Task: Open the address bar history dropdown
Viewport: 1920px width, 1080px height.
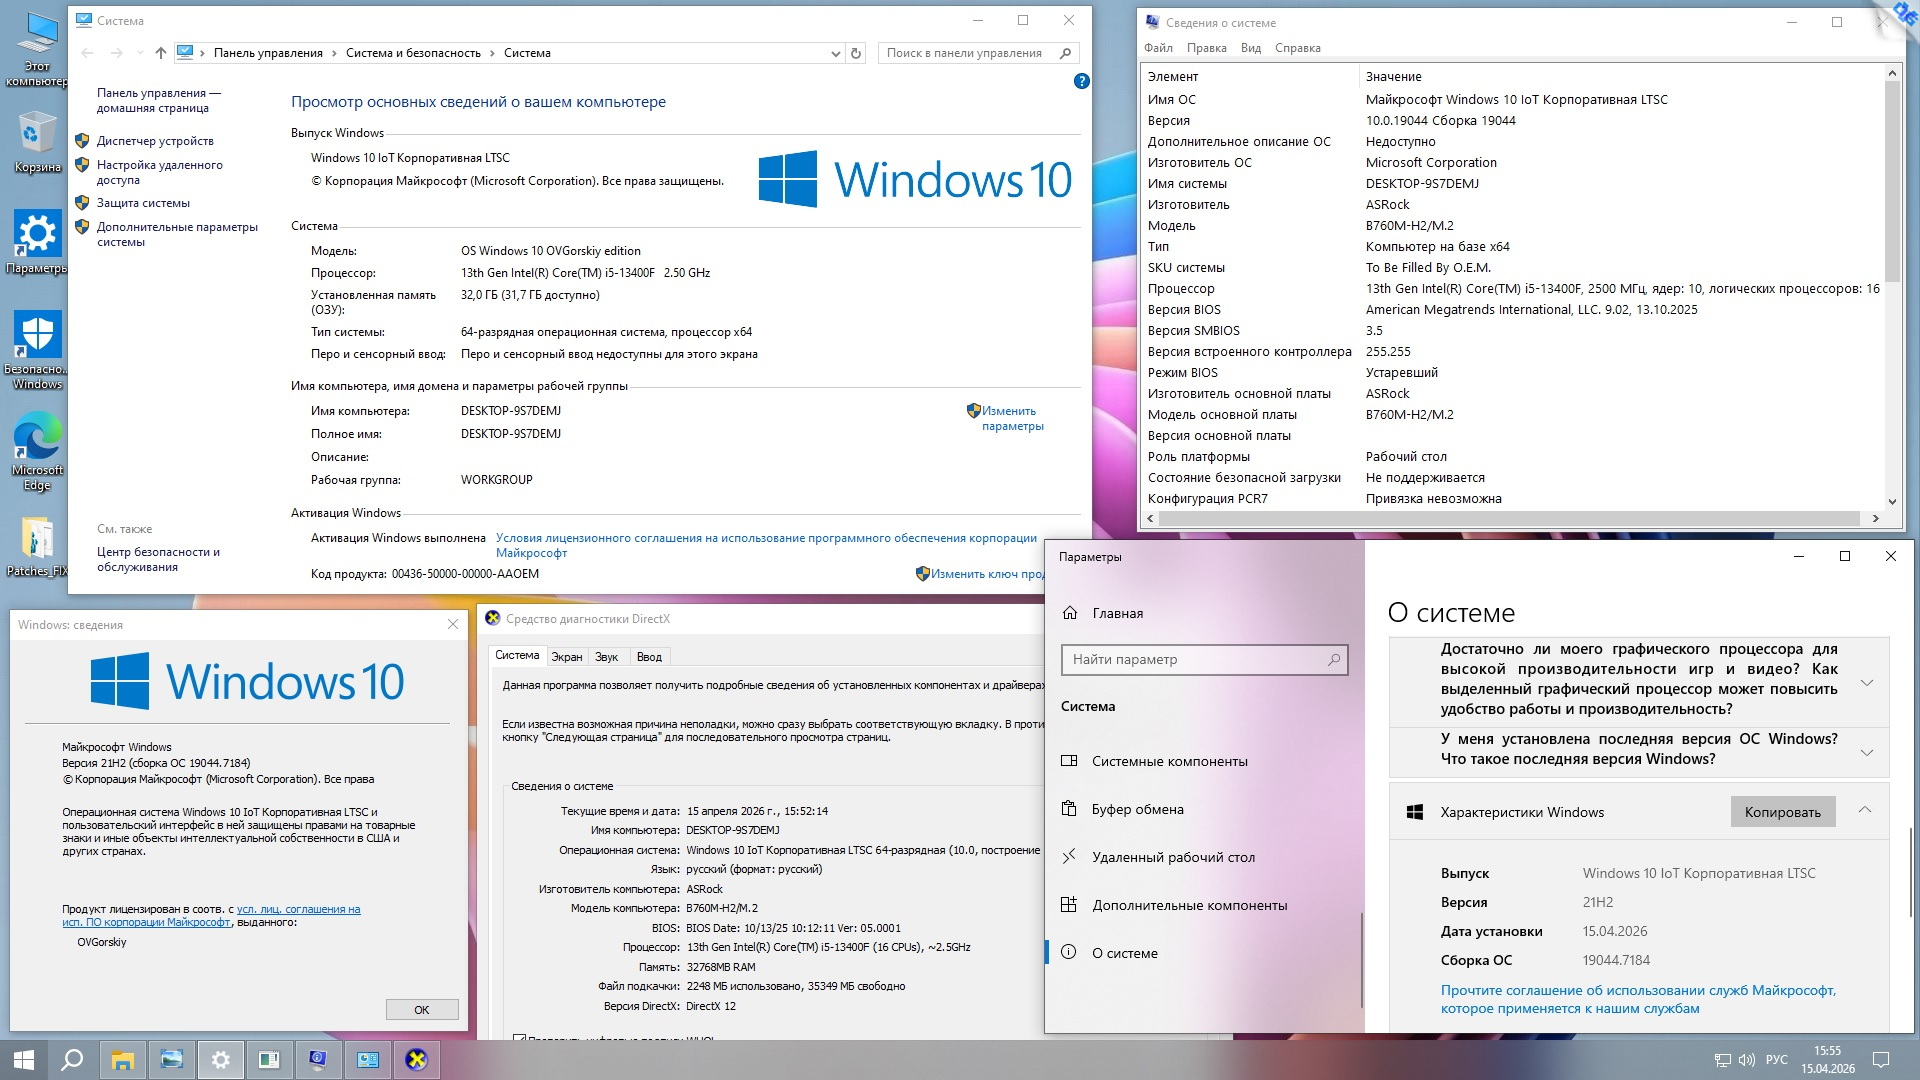Action: tap(836, 54)
